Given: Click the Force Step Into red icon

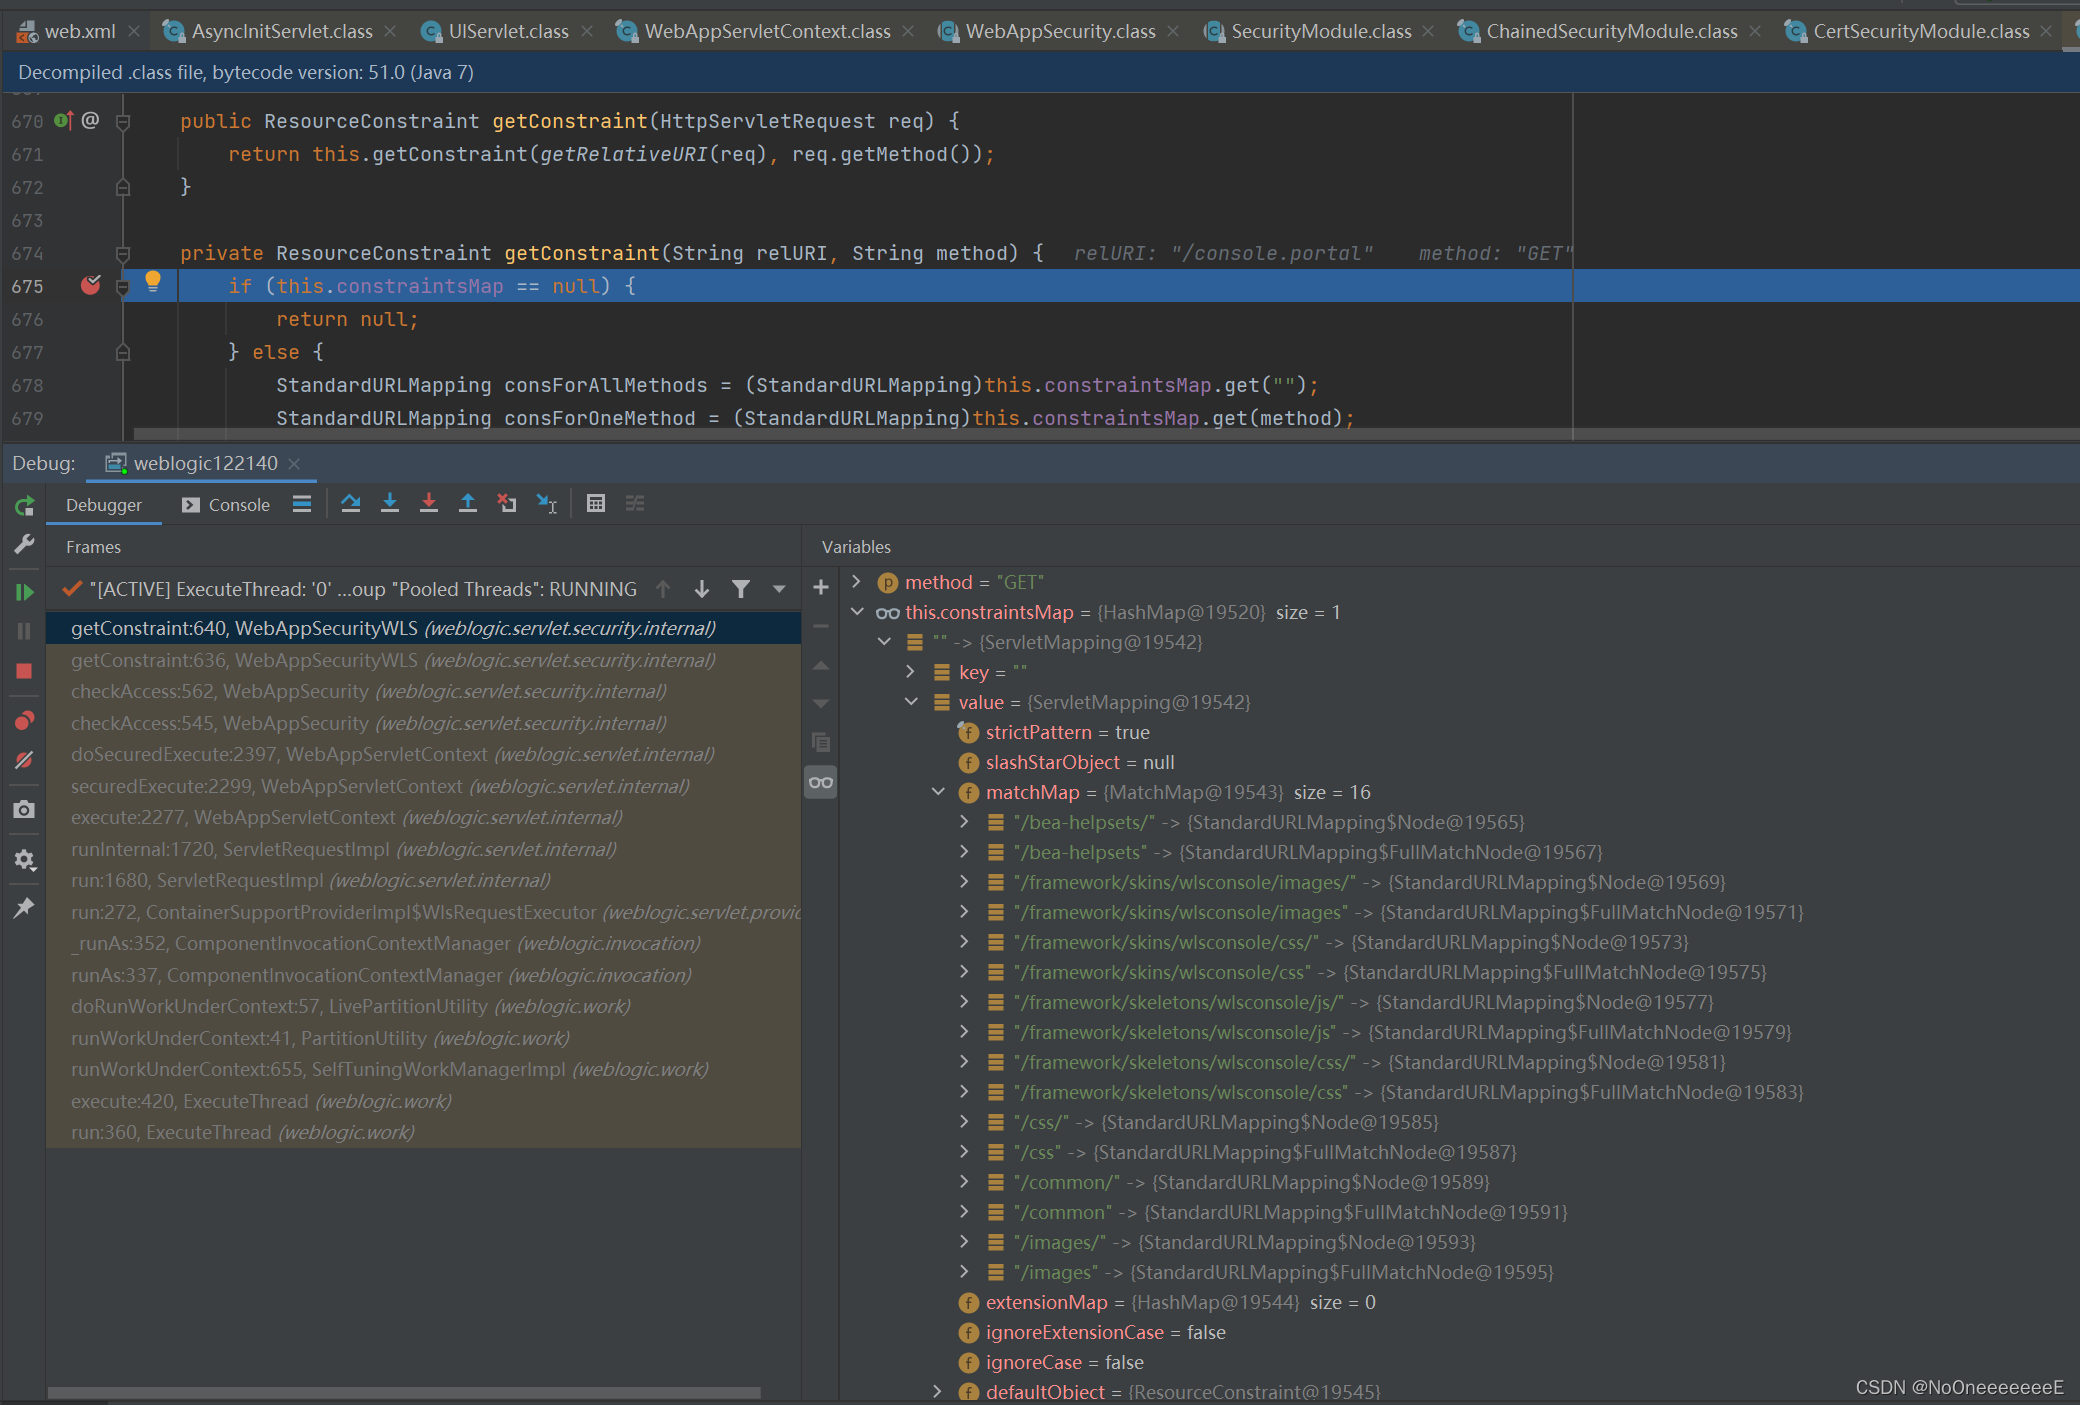Looking at the screenshot, I should coord(428,504).
